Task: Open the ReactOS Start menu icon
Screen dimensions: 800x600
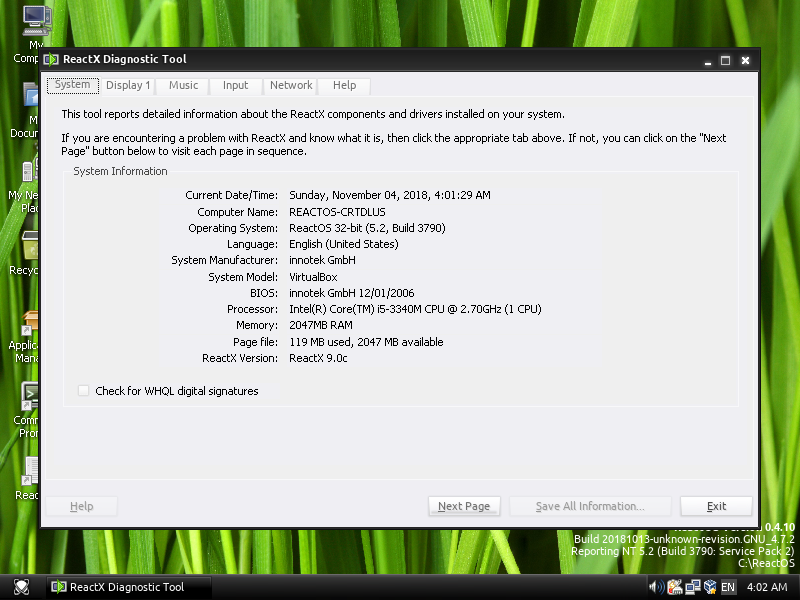Action: [21, 587]
